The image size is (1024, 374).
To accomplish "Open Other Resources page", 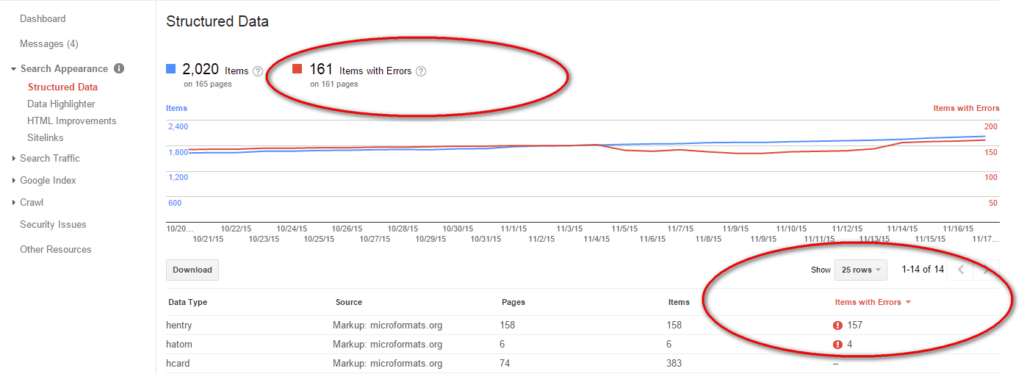I will pyautogui.click(x=56, y=249).
